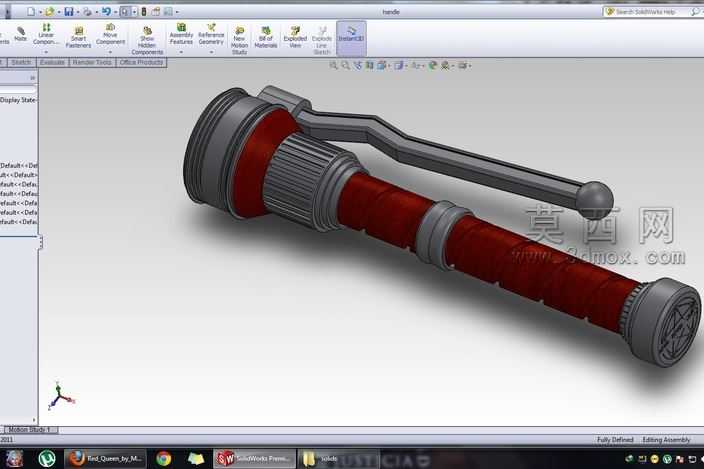
Task: Open dropdown arrow beside Undo icon
Action: [115, 12]
